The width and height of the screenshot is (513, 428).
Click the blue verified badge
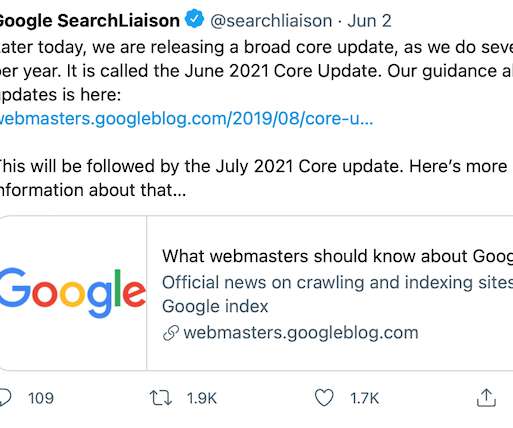[194, 19]
